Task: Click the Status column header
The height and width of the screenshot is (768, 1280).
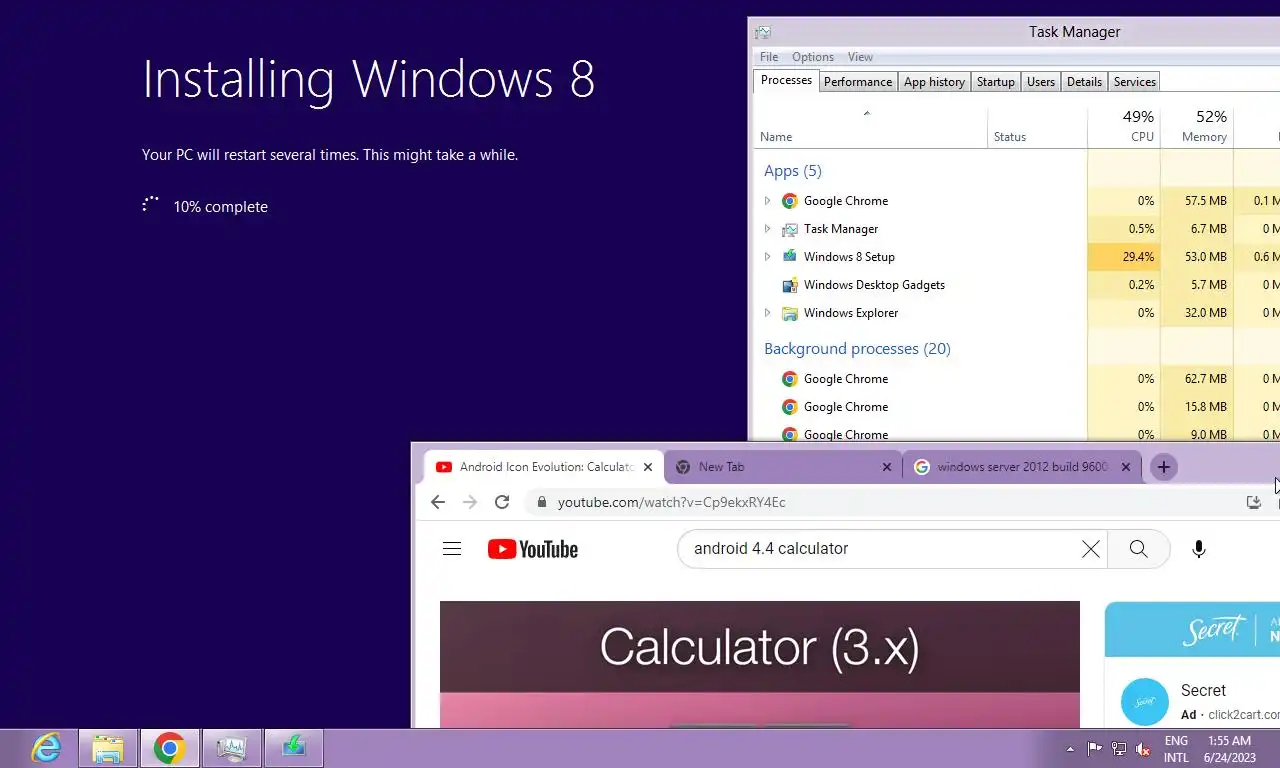Action: tap(1037, 126)
